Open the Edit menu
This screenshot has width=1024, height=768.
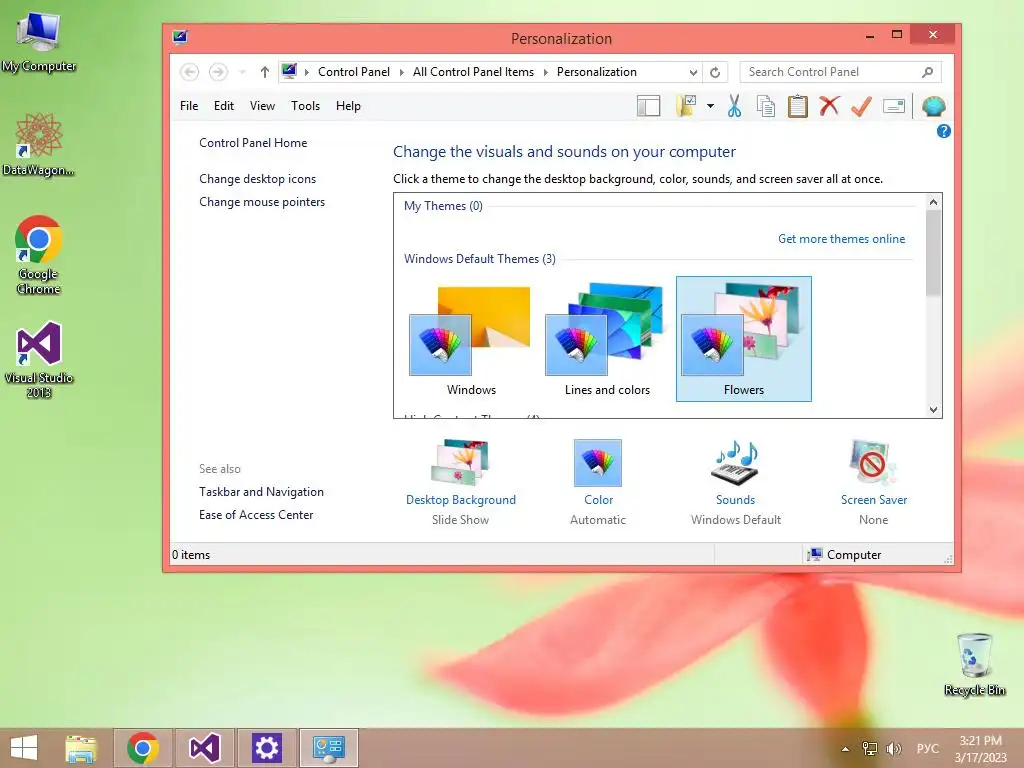coord(223,106)
